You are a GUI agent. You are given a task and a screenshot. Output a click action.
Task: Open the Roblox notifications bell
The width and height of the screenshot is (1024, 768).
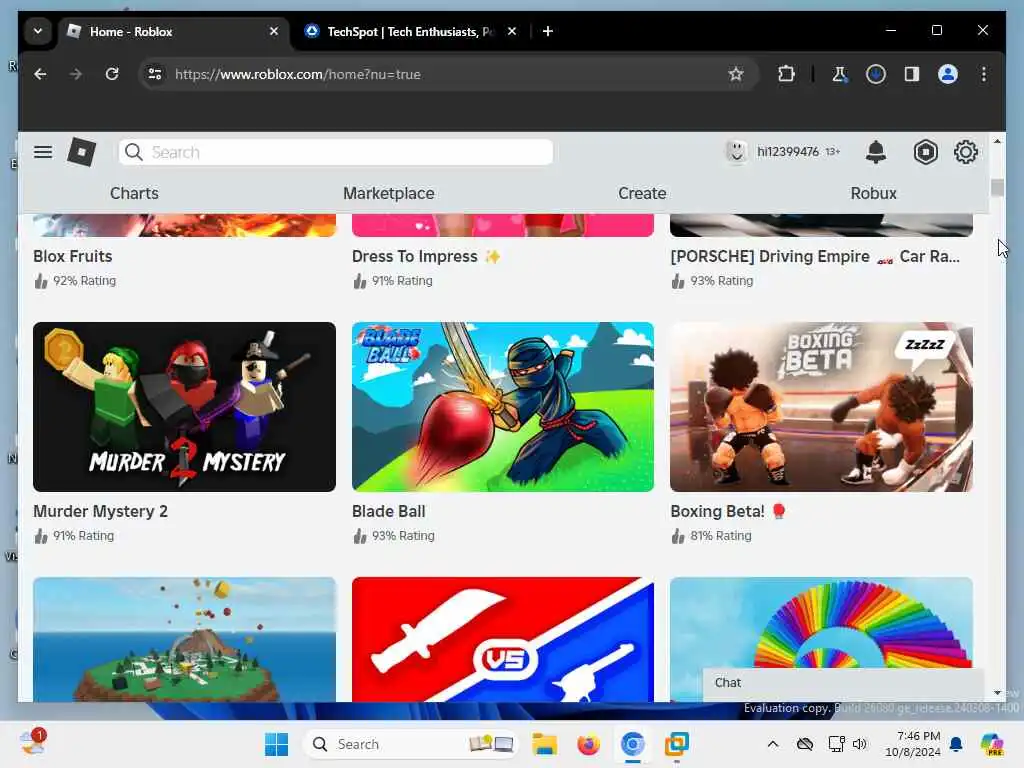coord(876,152)
